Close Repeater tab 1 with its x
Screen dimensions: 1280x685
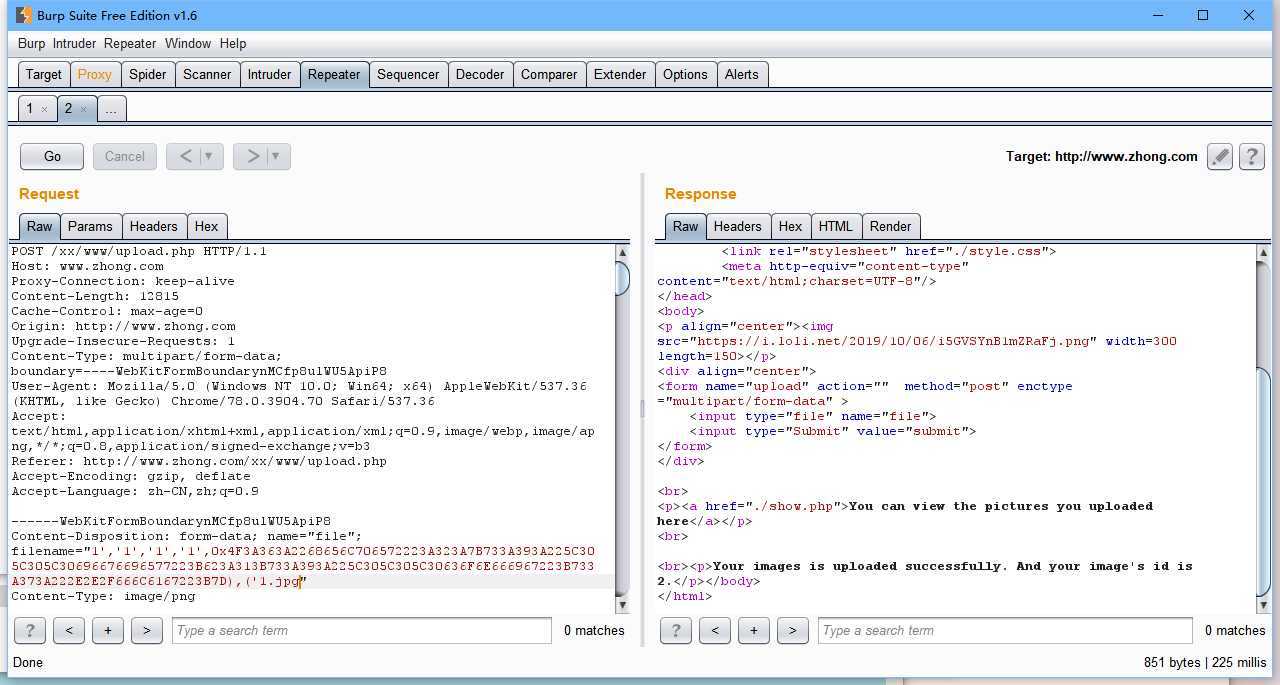coord(45,109)
